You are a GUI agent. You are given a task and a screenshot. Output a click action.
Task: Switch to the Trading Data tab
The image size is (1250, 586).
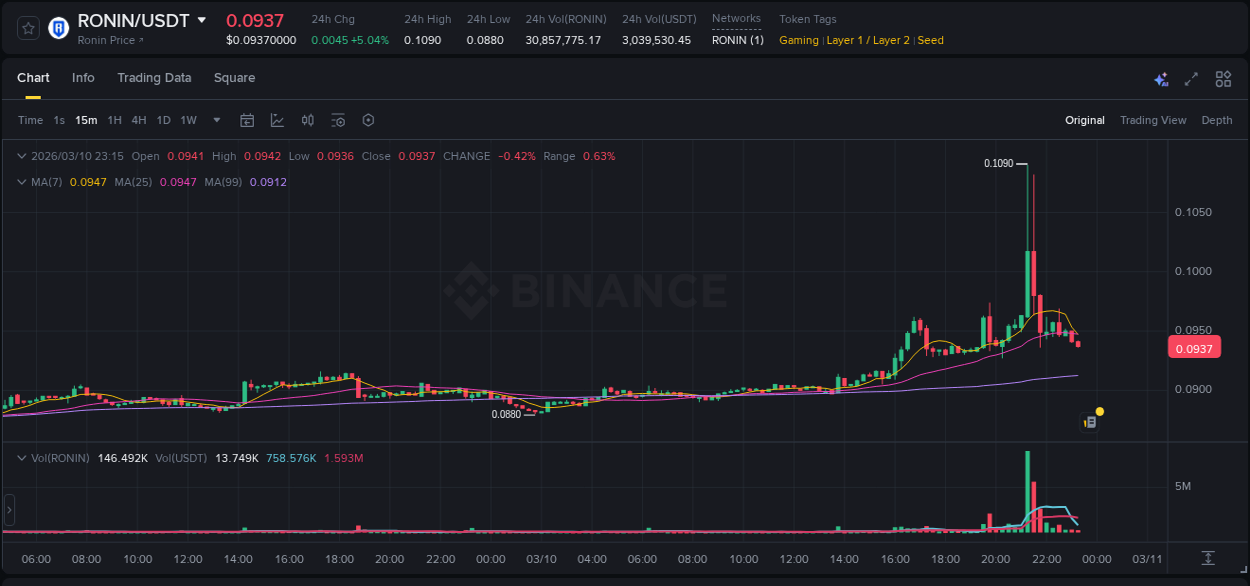tap(154, 78)
